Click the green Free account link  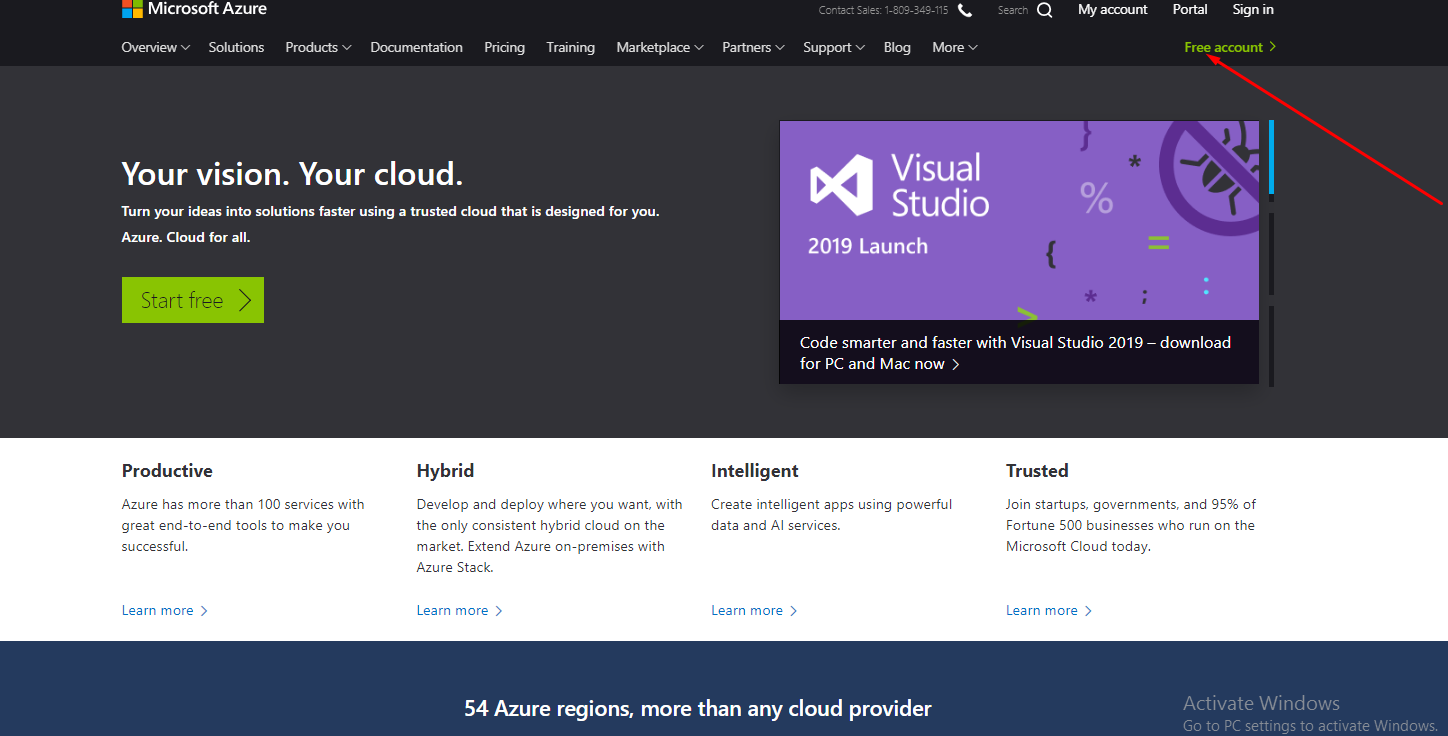tap(1230, 47)
